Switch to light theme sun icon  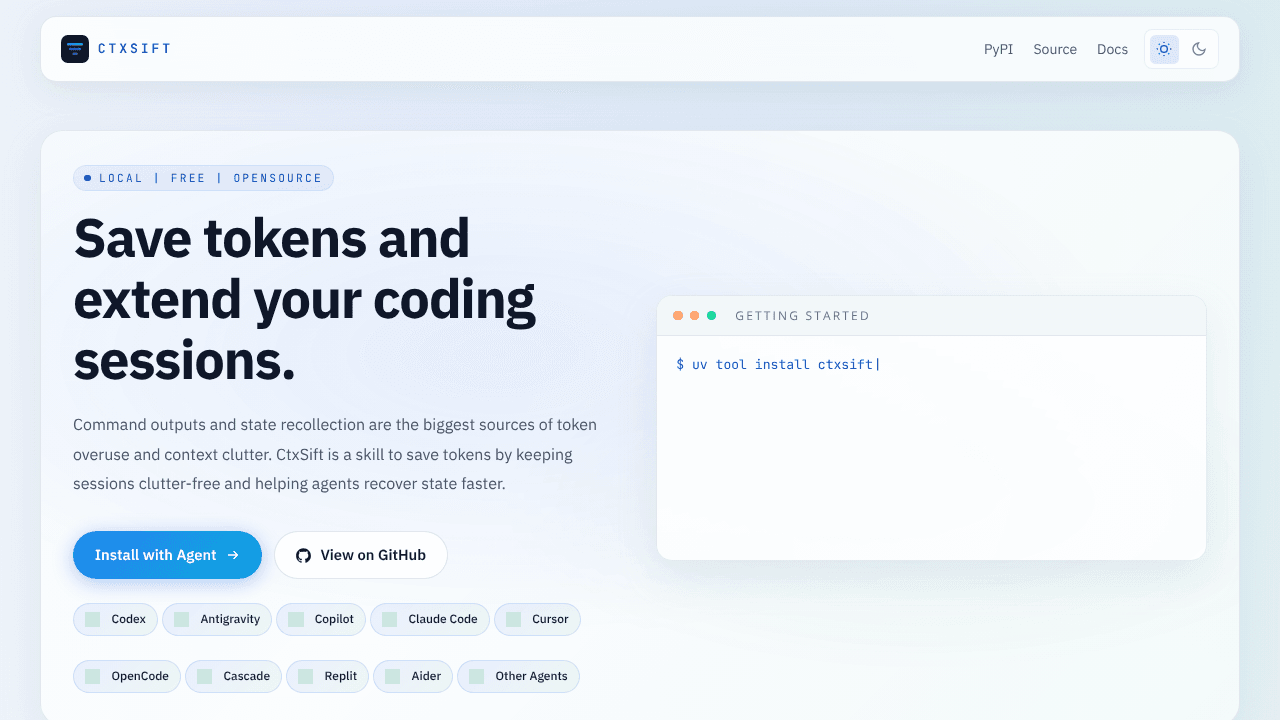point(1164,49)
